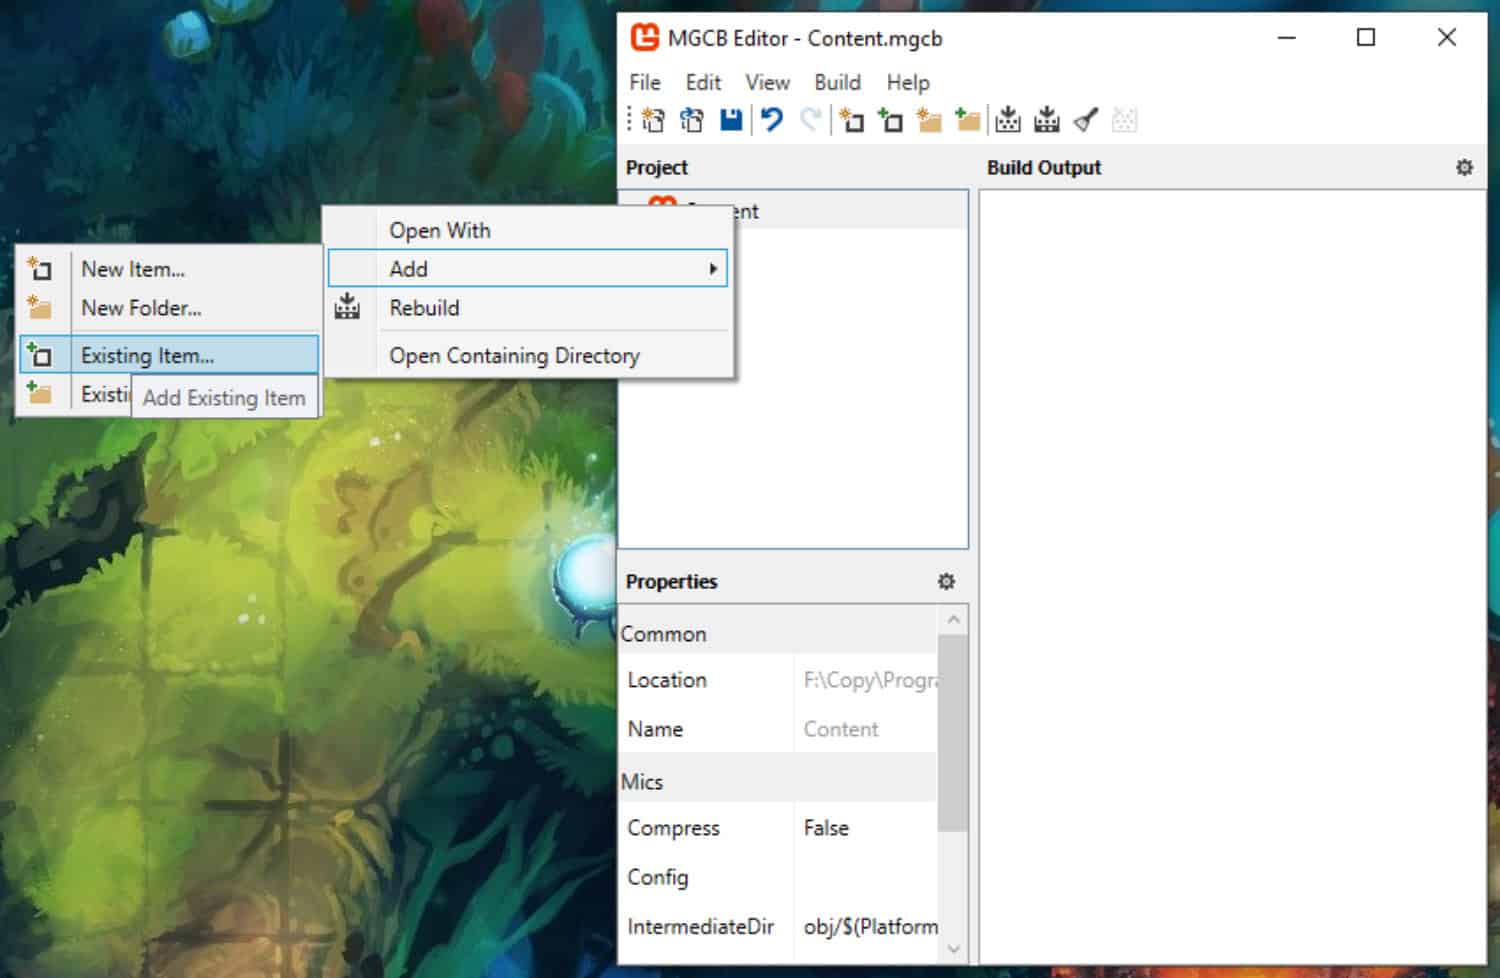The width and height of the screenshot is (1500, 978).
Task: Click the Properties scrollbar up arrow
Action: pos(953,620)
